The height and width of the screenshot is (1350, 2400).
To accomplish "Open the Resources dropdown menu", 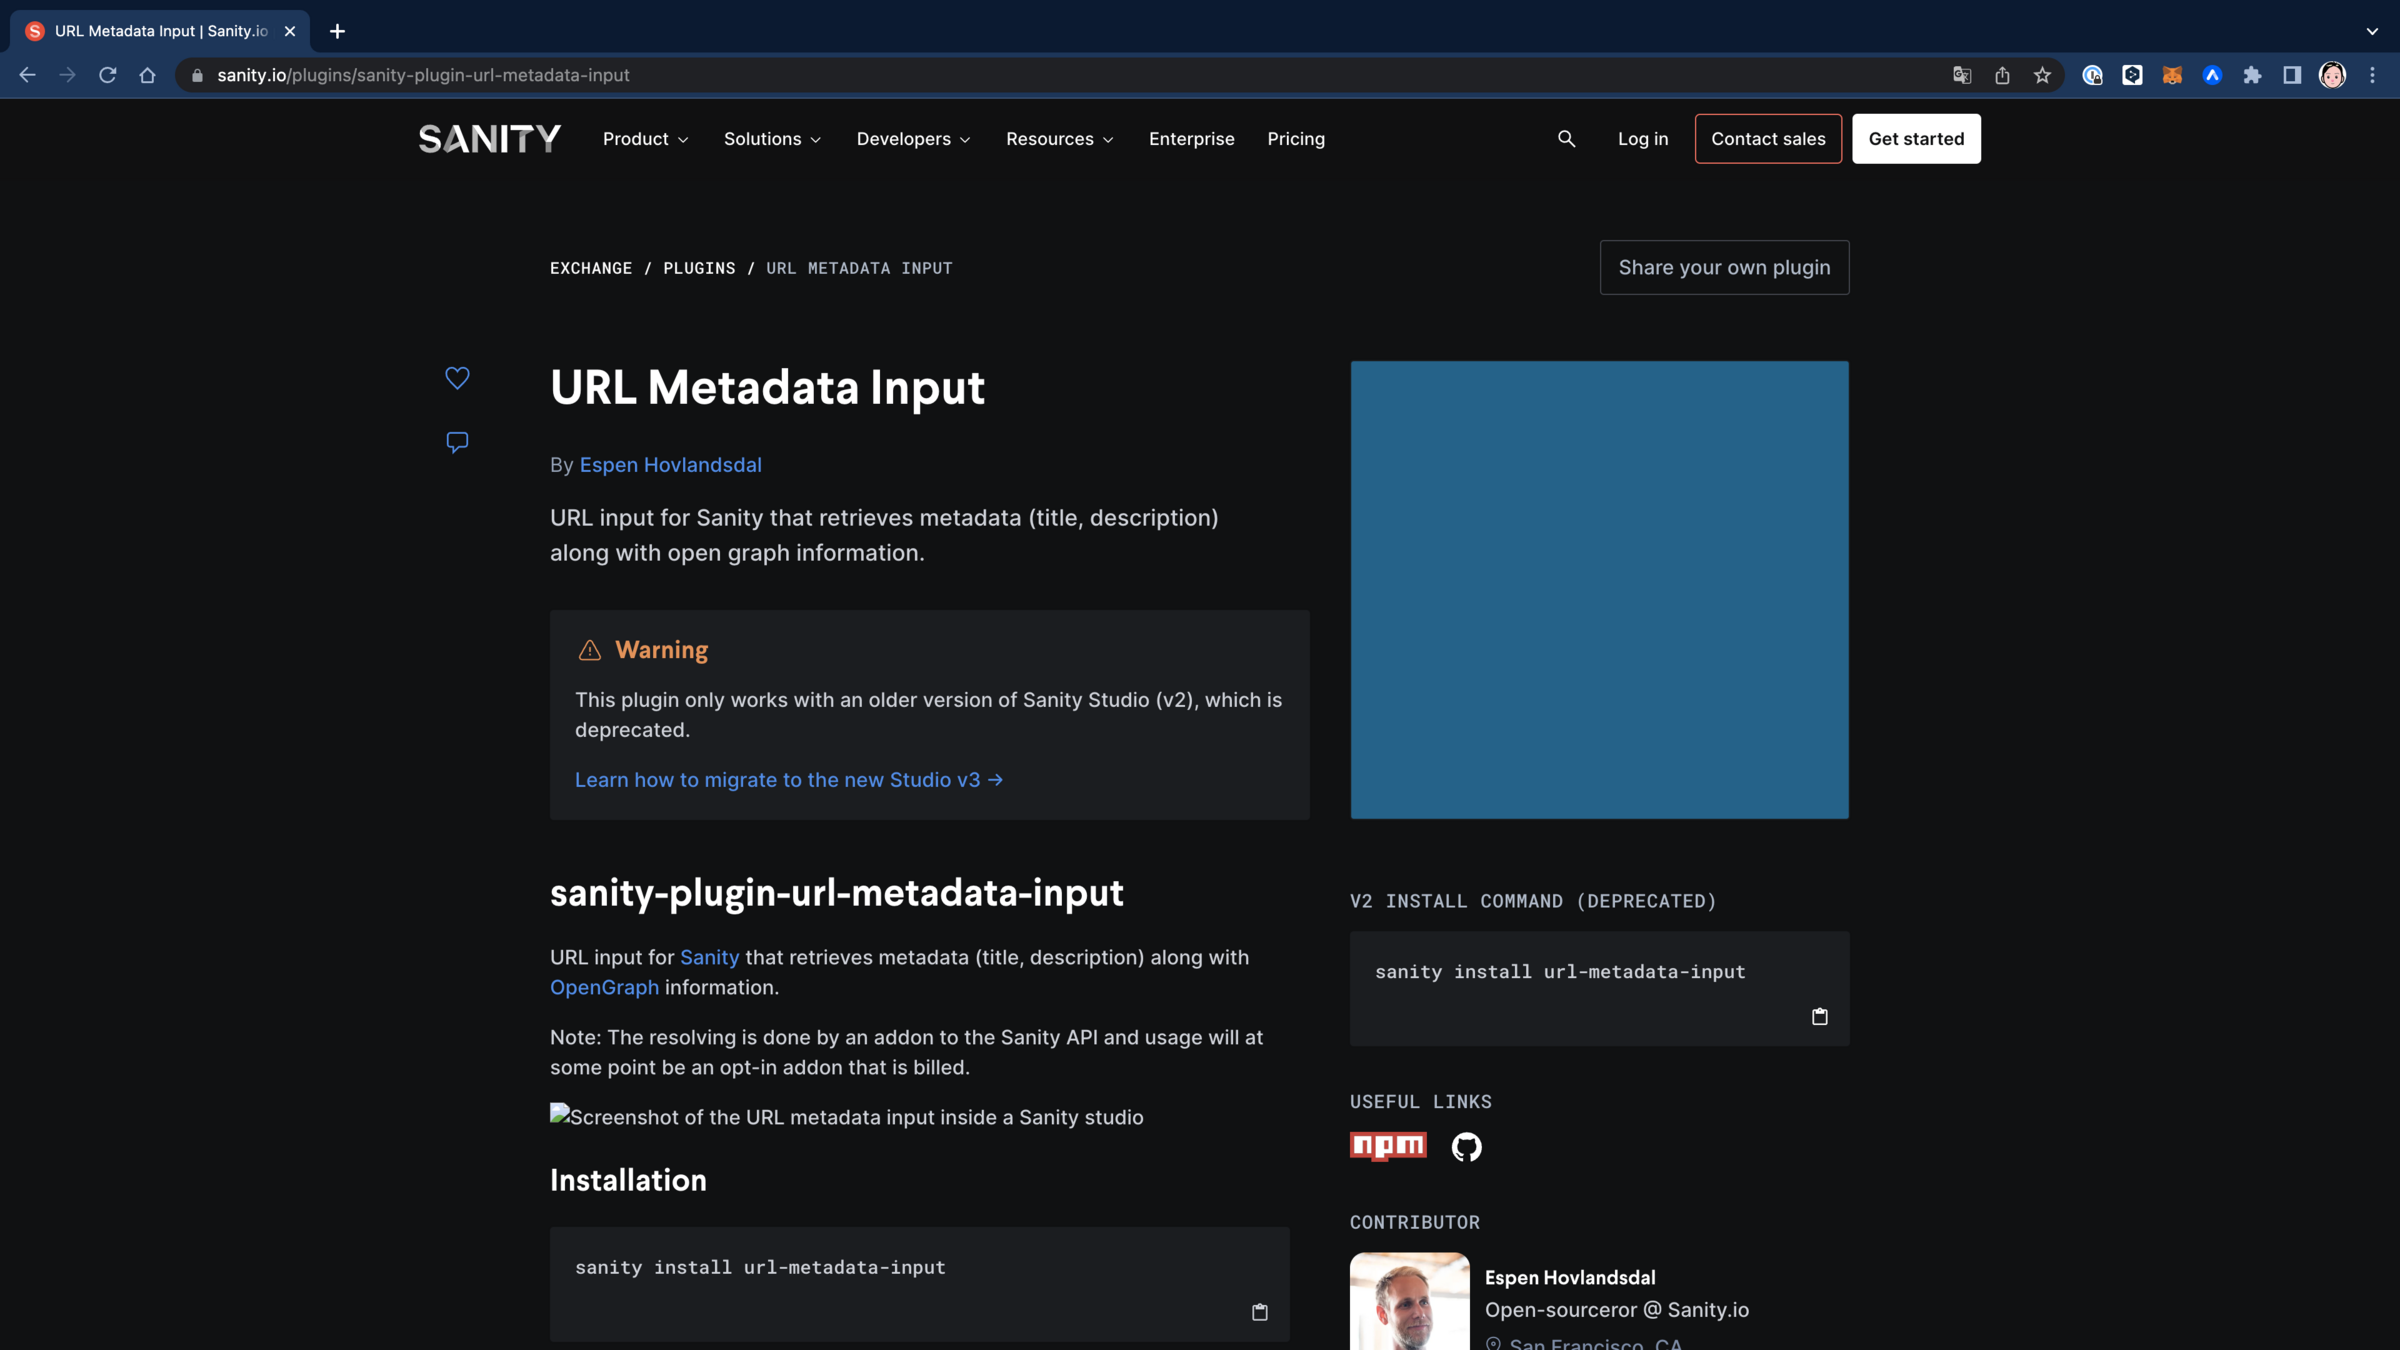I will (1059, 139).
